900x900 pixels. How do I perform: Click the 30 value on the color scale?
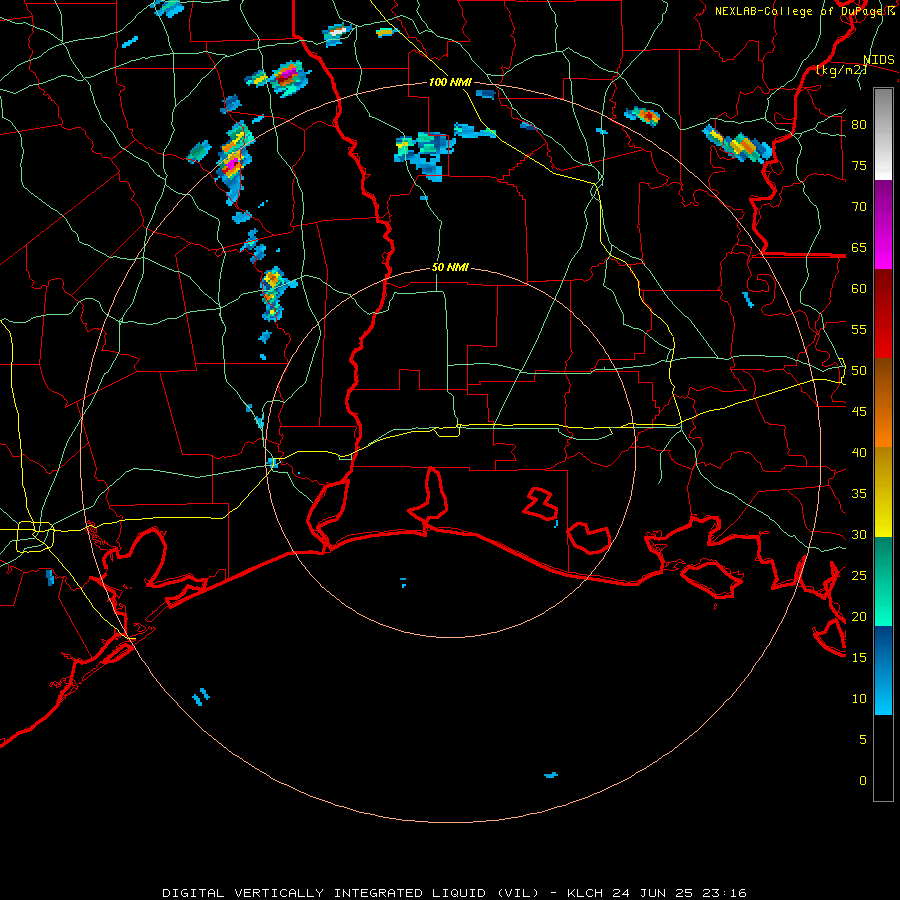(859, 534)
